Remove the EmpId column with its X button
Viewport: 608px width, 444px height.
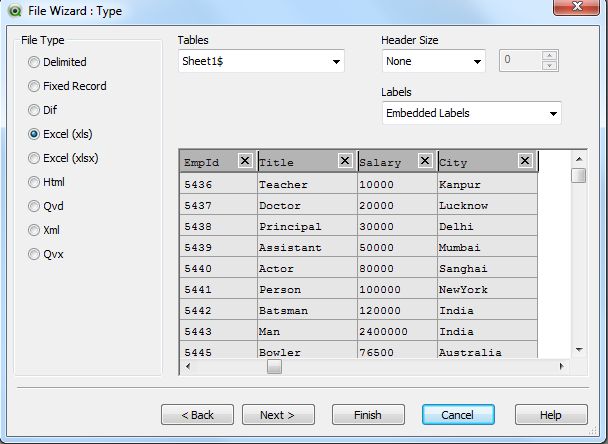245,161
